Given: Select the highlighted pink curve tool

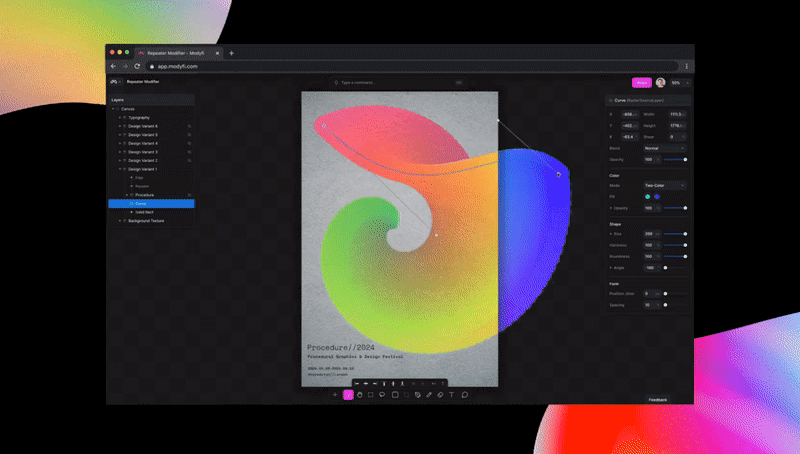Looking at the screenshot, I should tap(348, 395).
